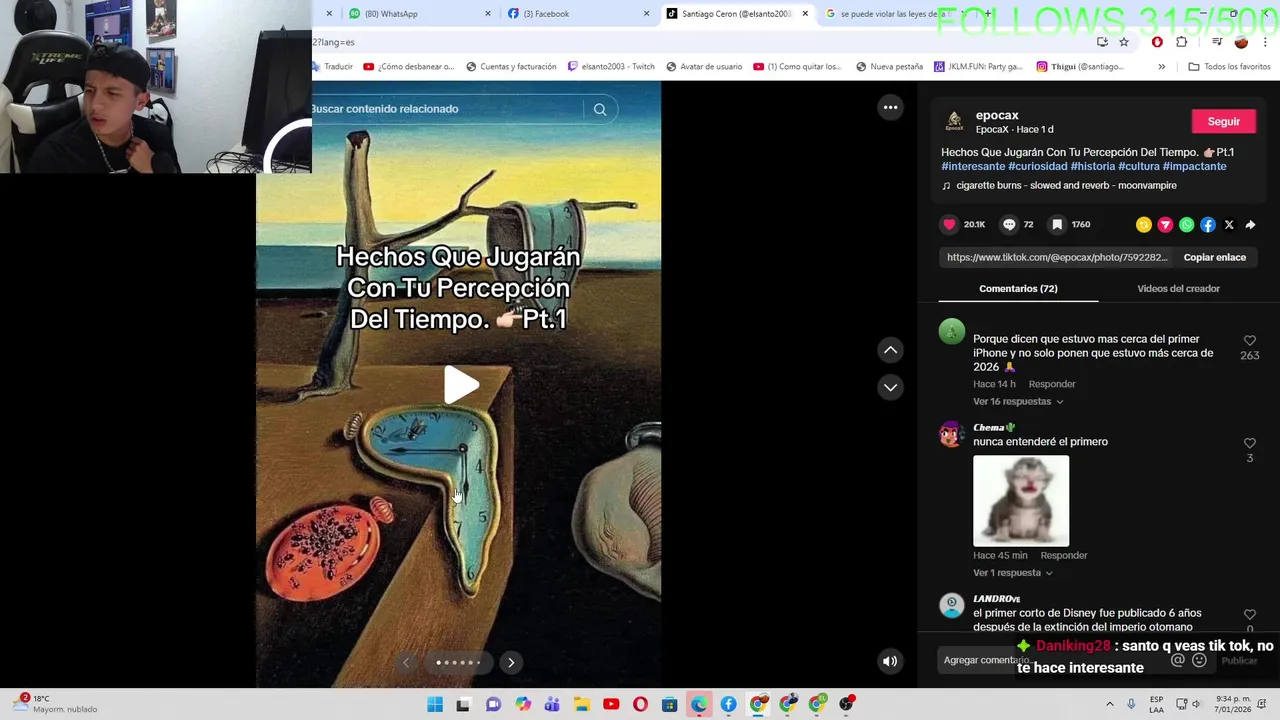Reply to Chema's comment via Responder
Viewport: 1280px width, 720px height.
pyautogui.click(x=1063, y=555)
